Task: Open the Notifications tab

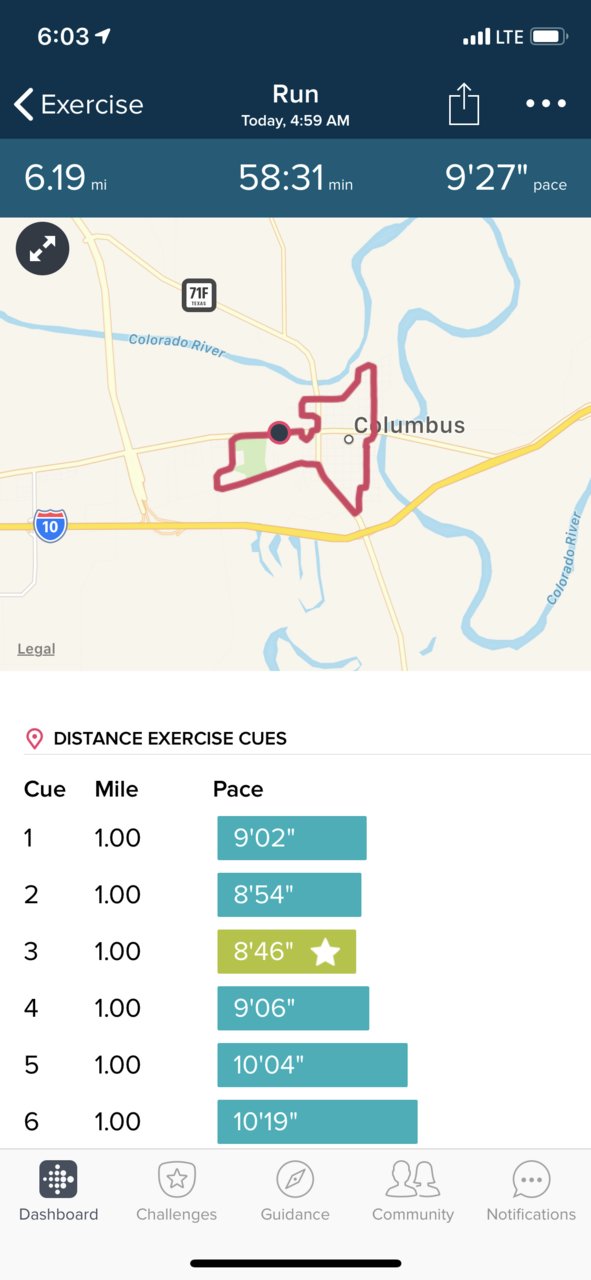Action: [531, 1192]
